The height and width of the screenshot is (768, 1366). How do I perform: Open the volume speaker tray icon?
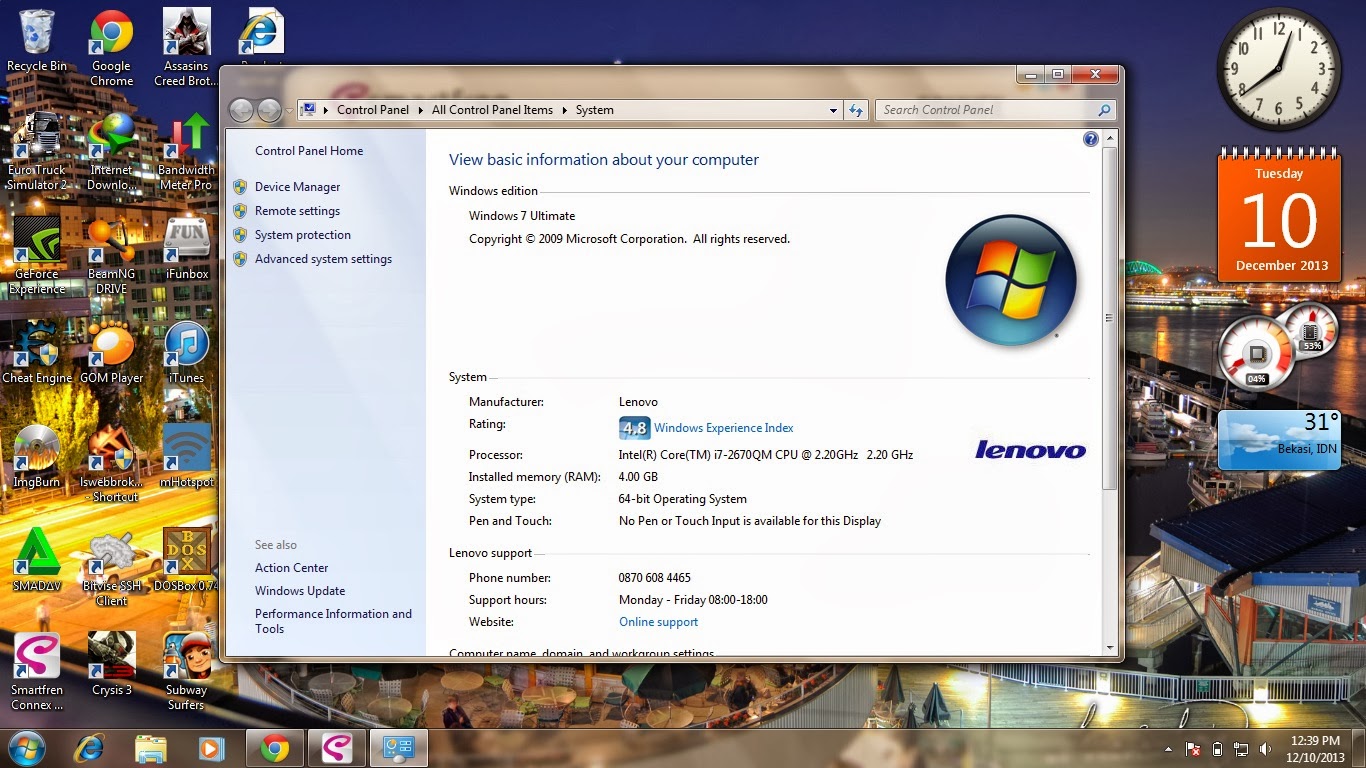click(x=1265, y=749)
